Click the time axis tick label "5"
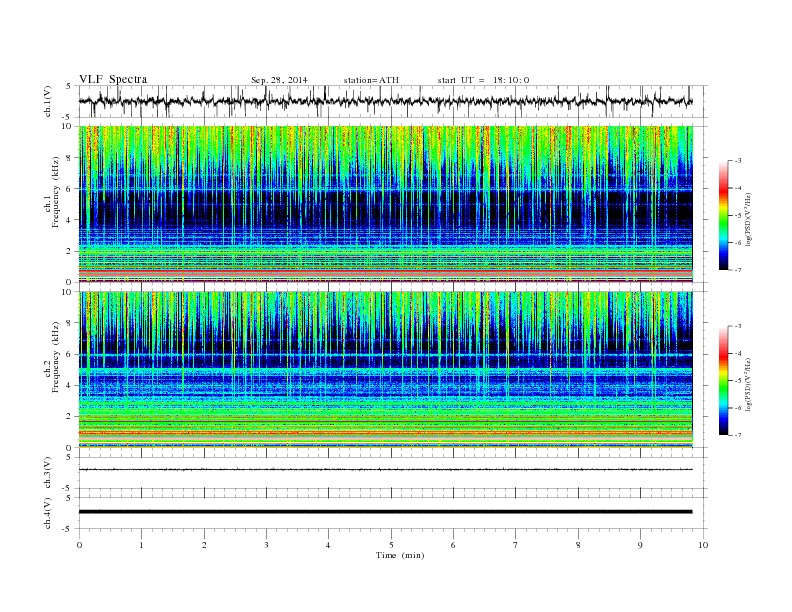This screenshot has height=612, width=792. coord(391,545)
